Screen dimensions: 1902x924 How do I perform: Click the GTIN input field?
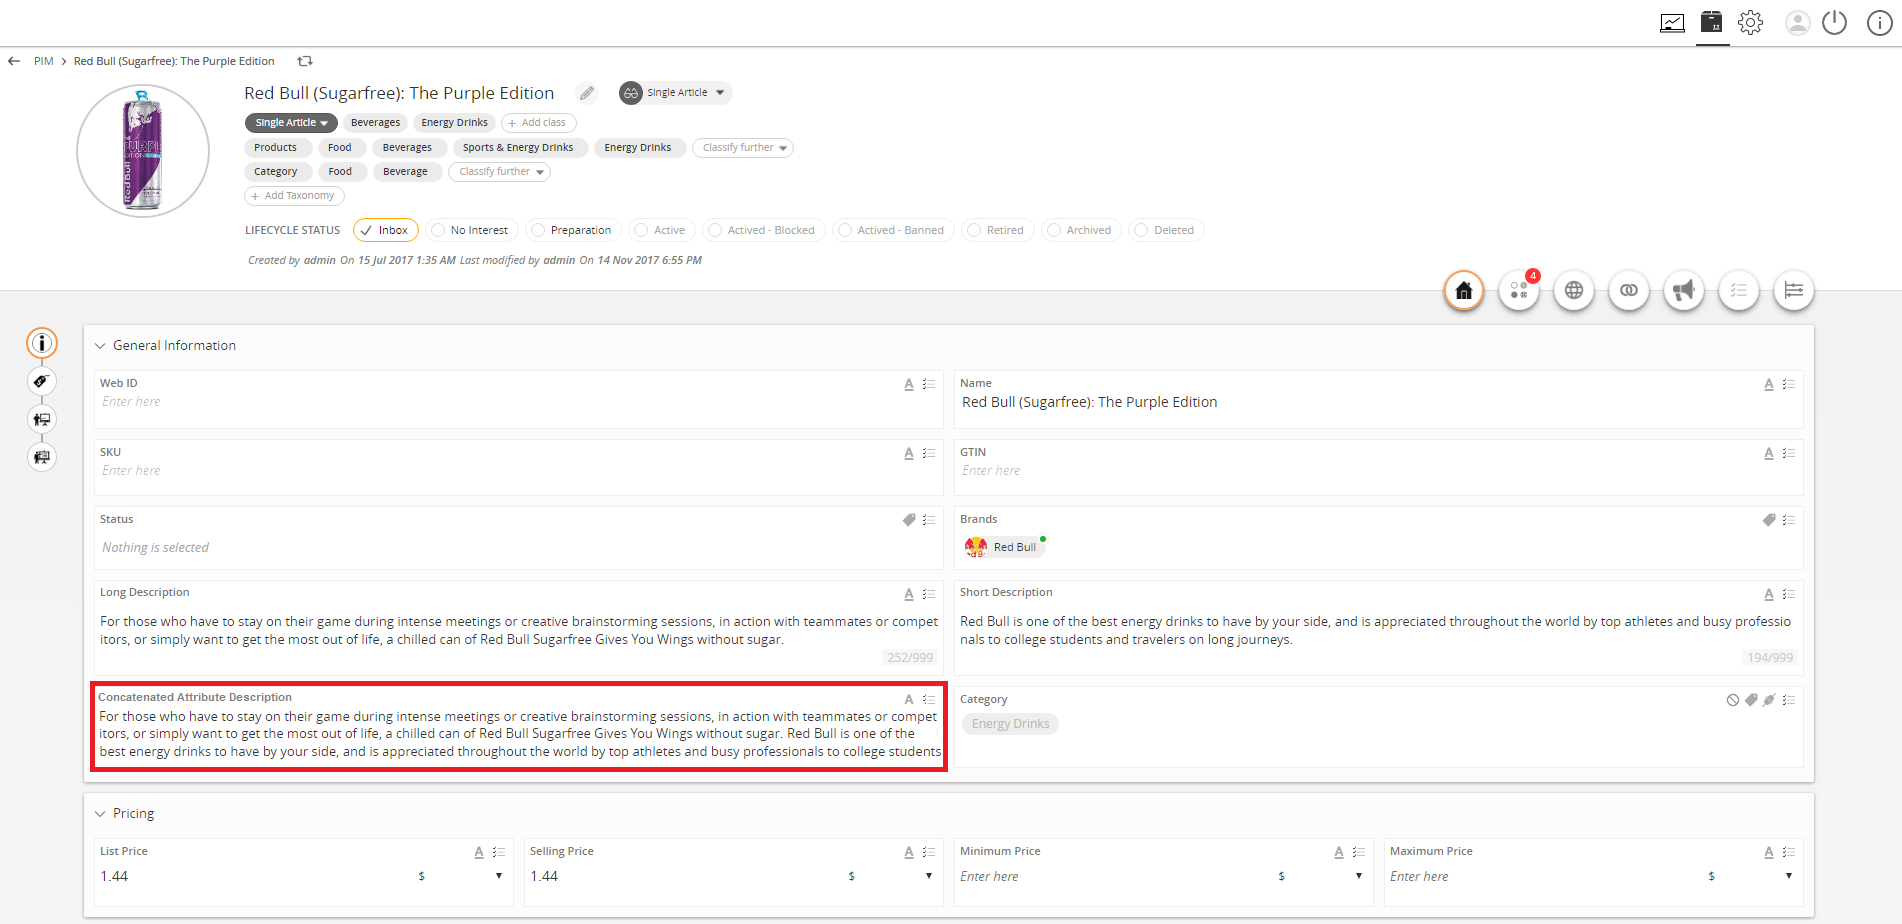1378,471
